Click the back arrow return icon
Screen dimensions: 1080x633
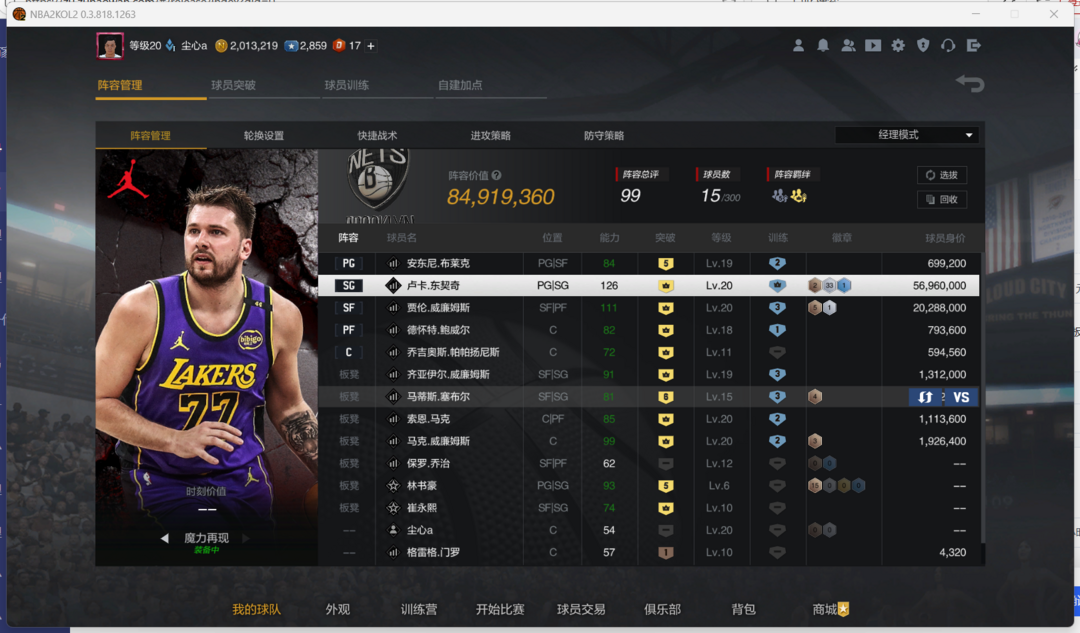coord(970,84)
